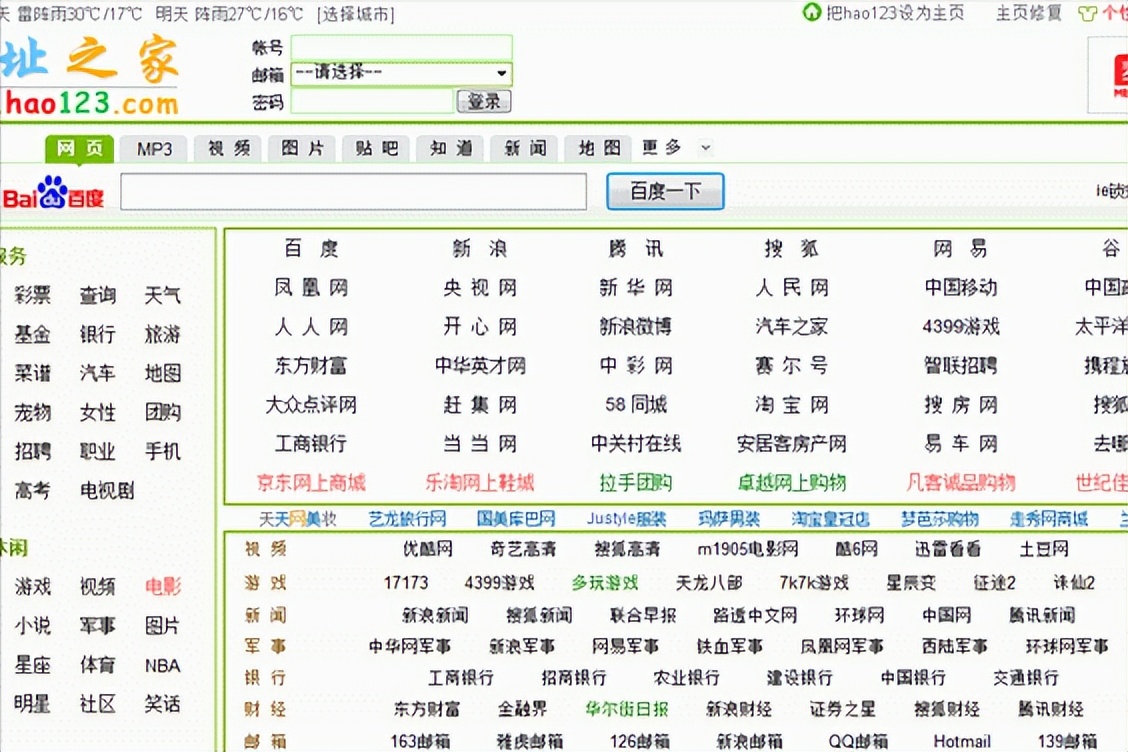Open the 中国移动 link

[960, 288]
